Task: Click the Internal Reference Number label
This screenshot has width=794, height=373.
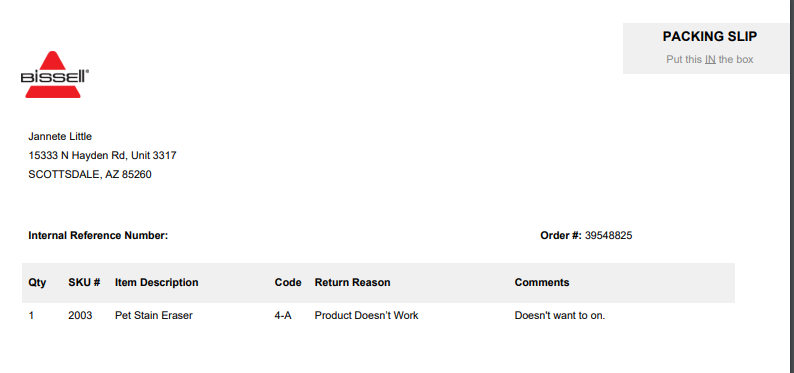Action: click(x=98, y=235)
